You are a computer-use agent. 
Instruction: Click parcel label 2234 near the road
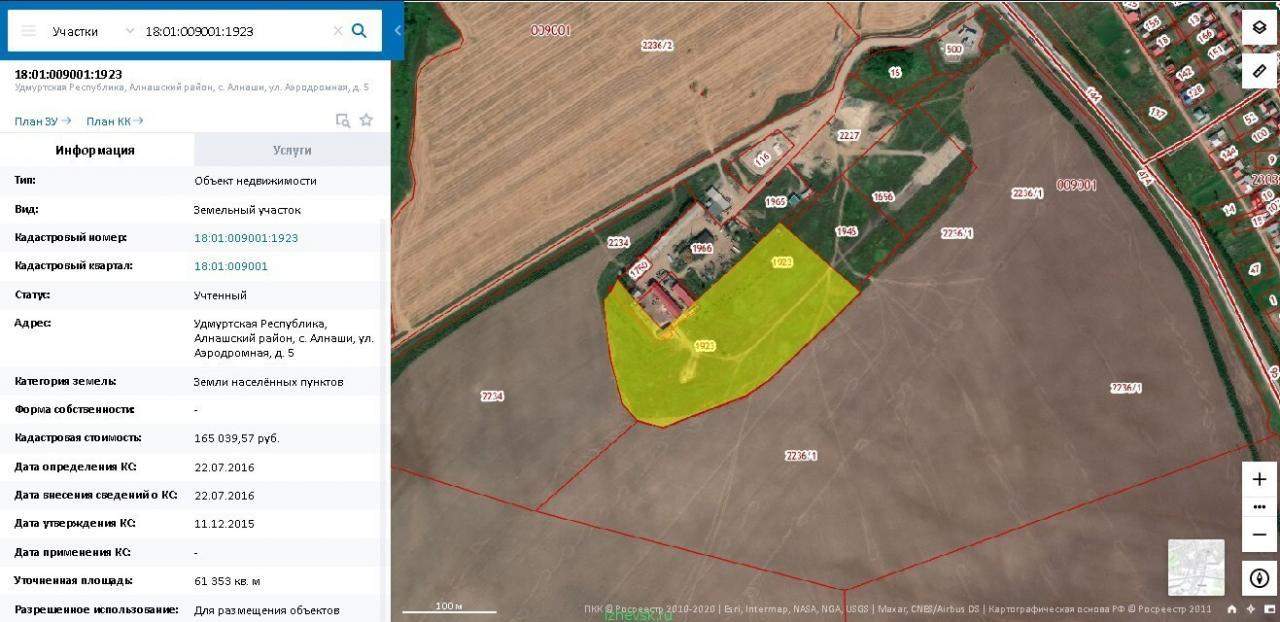[619, 242]
